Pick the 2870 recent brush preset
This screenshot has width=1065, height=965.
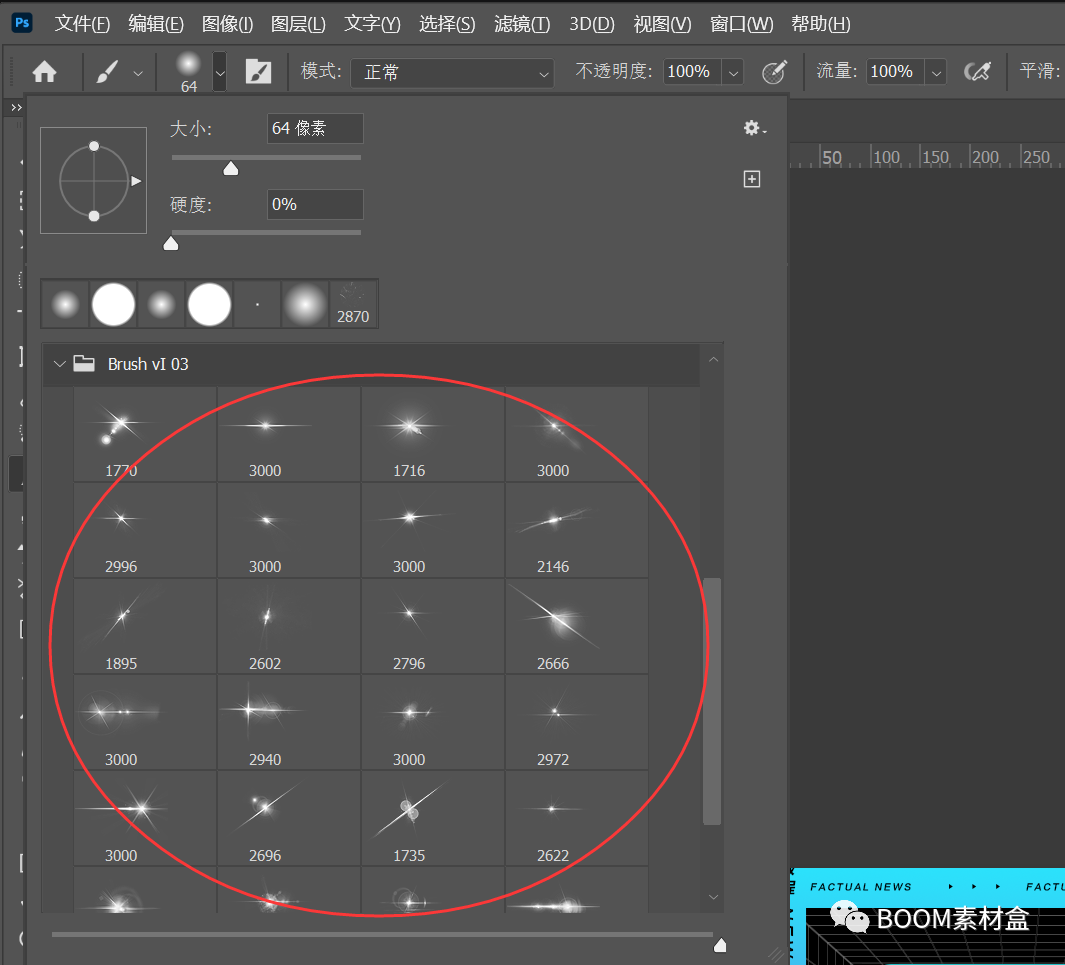click(x=353, y=304)
